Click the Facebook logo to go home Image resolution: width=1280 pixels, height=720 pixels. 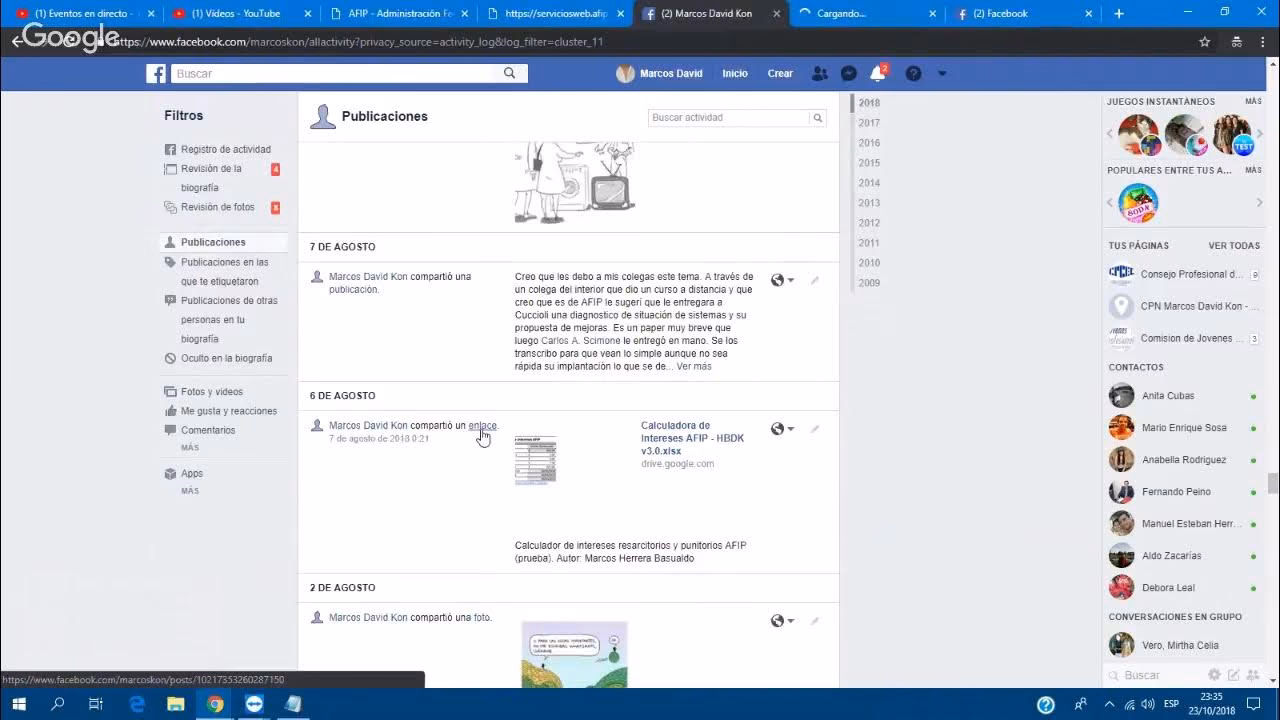(x=156, y=73)
